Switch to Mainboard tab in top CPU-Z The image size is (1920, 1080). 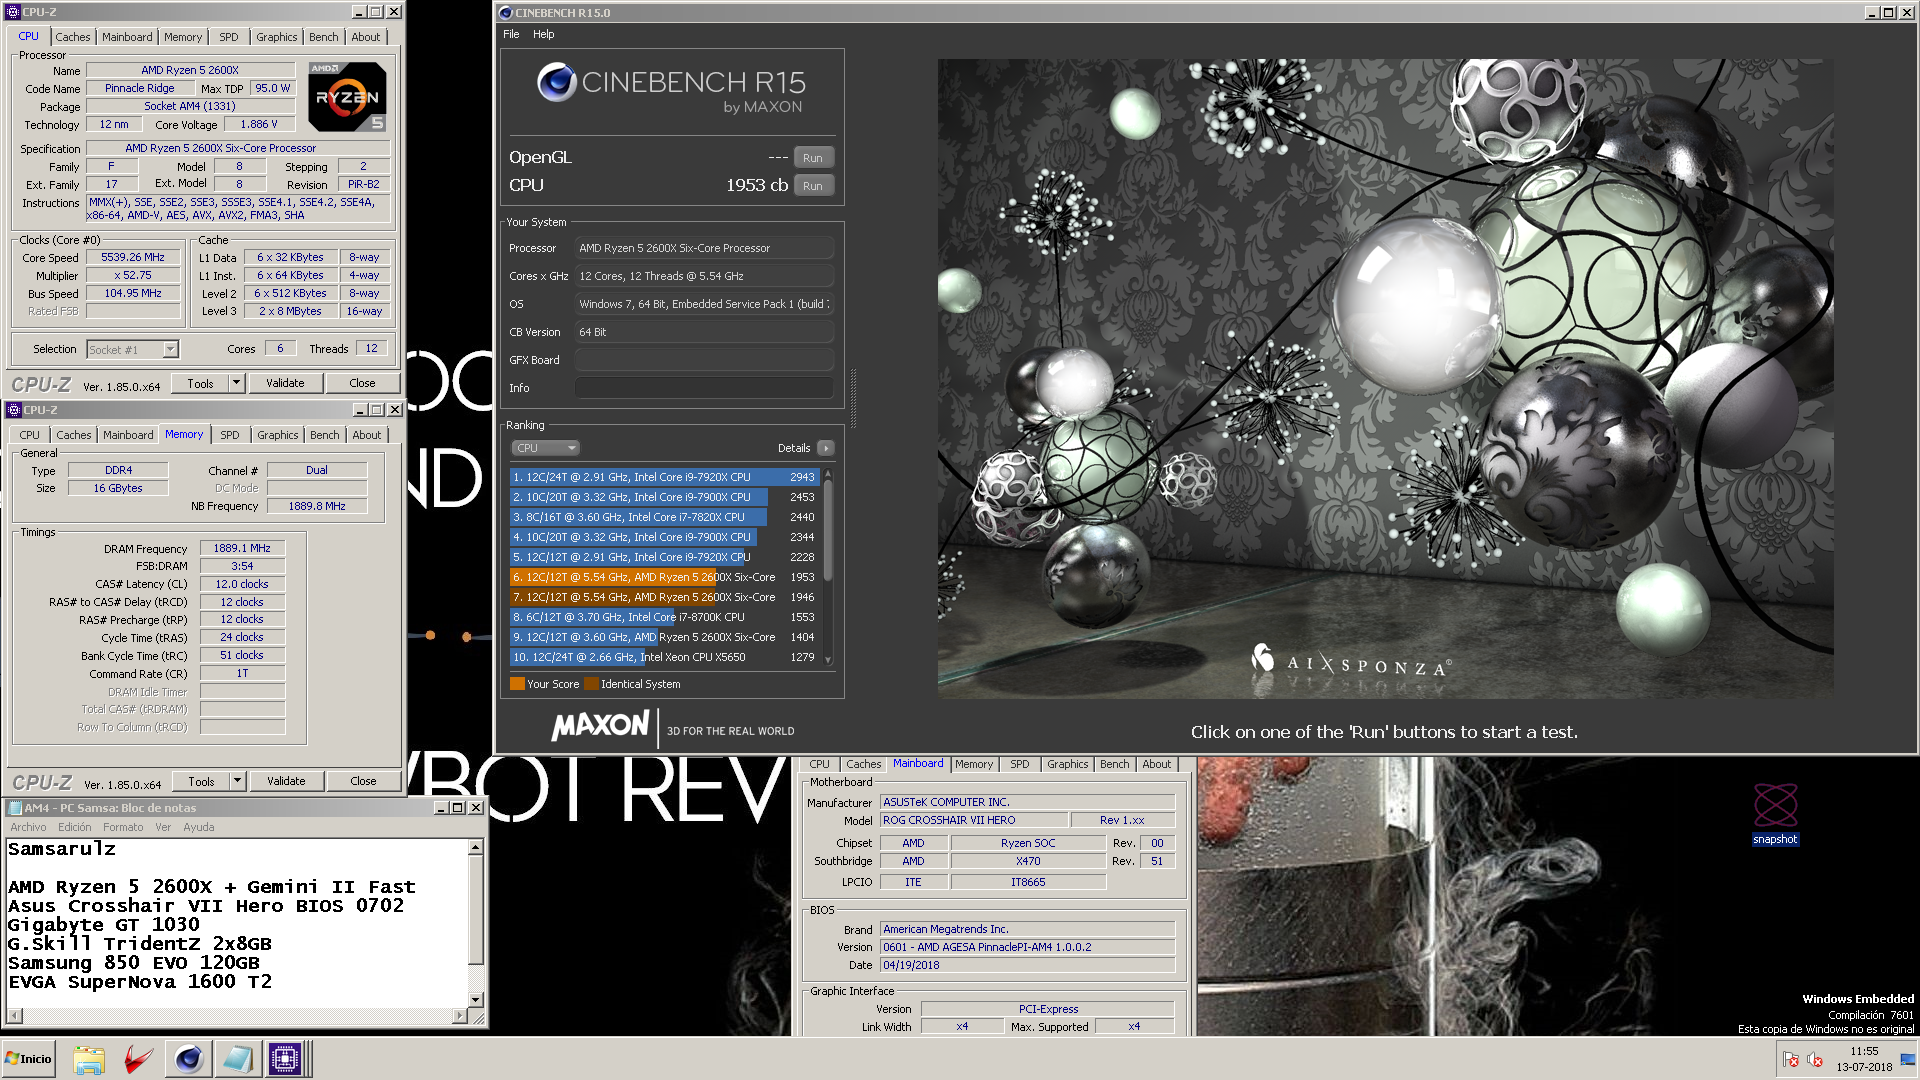[x=127, y=37]
